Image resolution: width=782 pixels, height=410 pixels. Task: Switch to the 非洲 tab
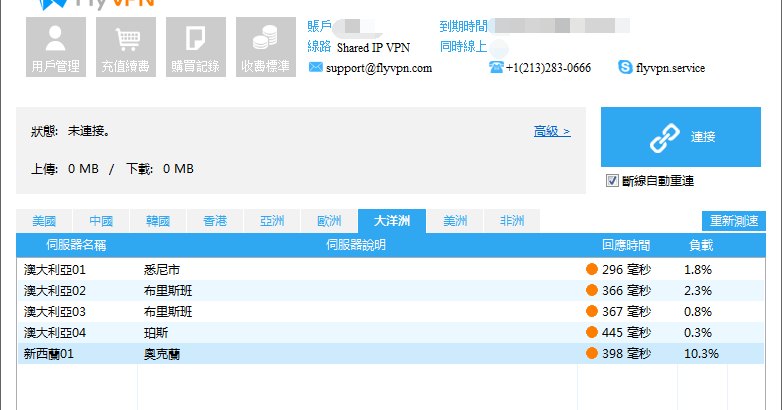(512, 221)
